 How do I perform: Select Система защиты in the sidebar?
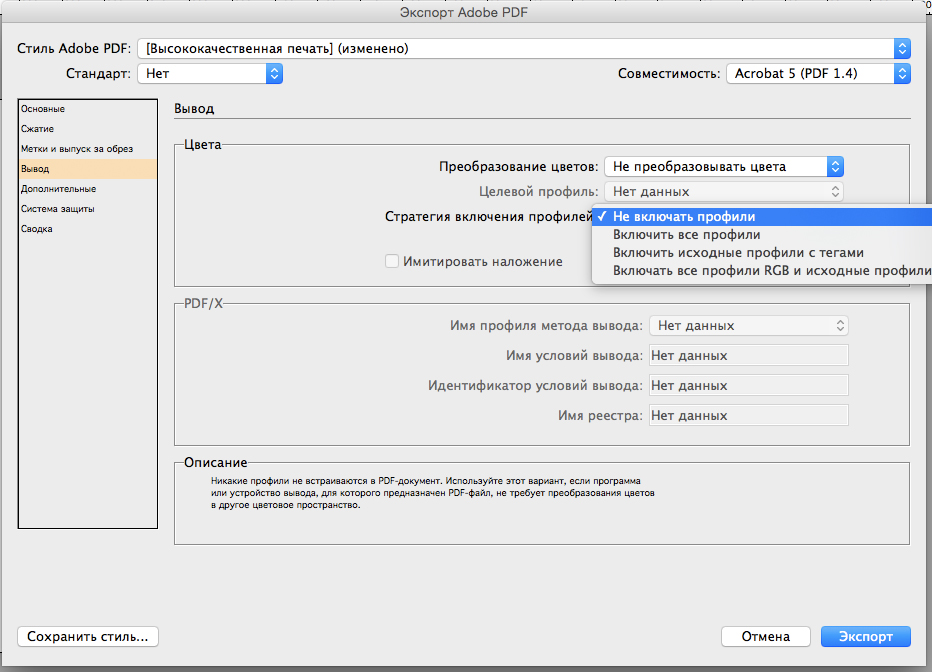point(88,209)
